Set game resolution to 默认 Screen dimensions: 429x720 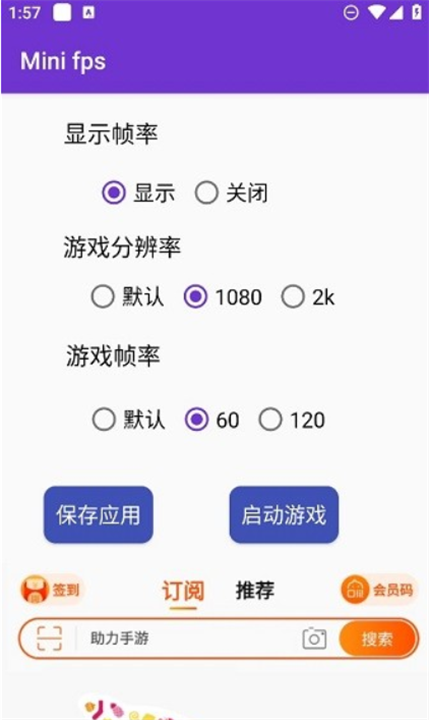coord(128,297)
